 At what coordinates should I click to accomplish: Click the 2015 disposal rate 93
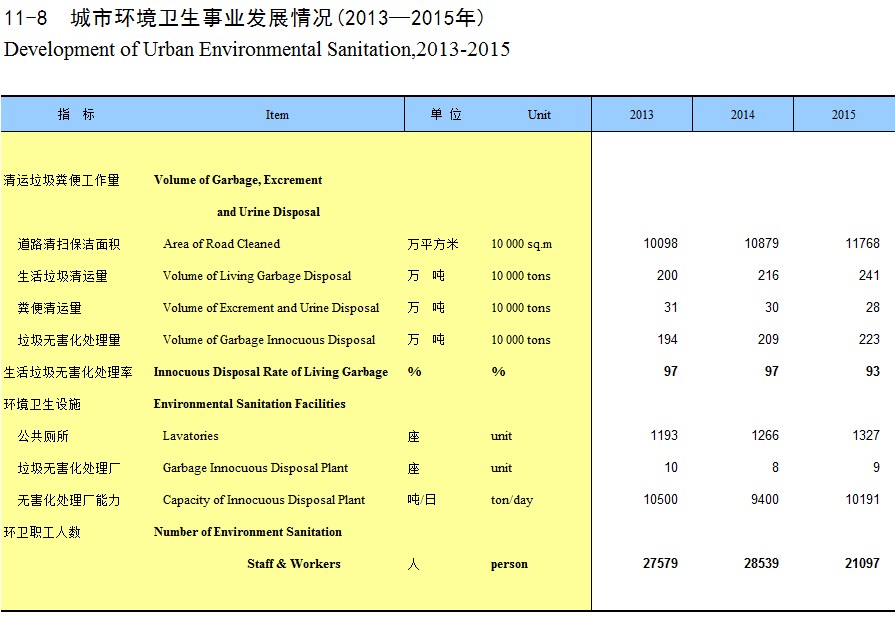coord(873,371)
